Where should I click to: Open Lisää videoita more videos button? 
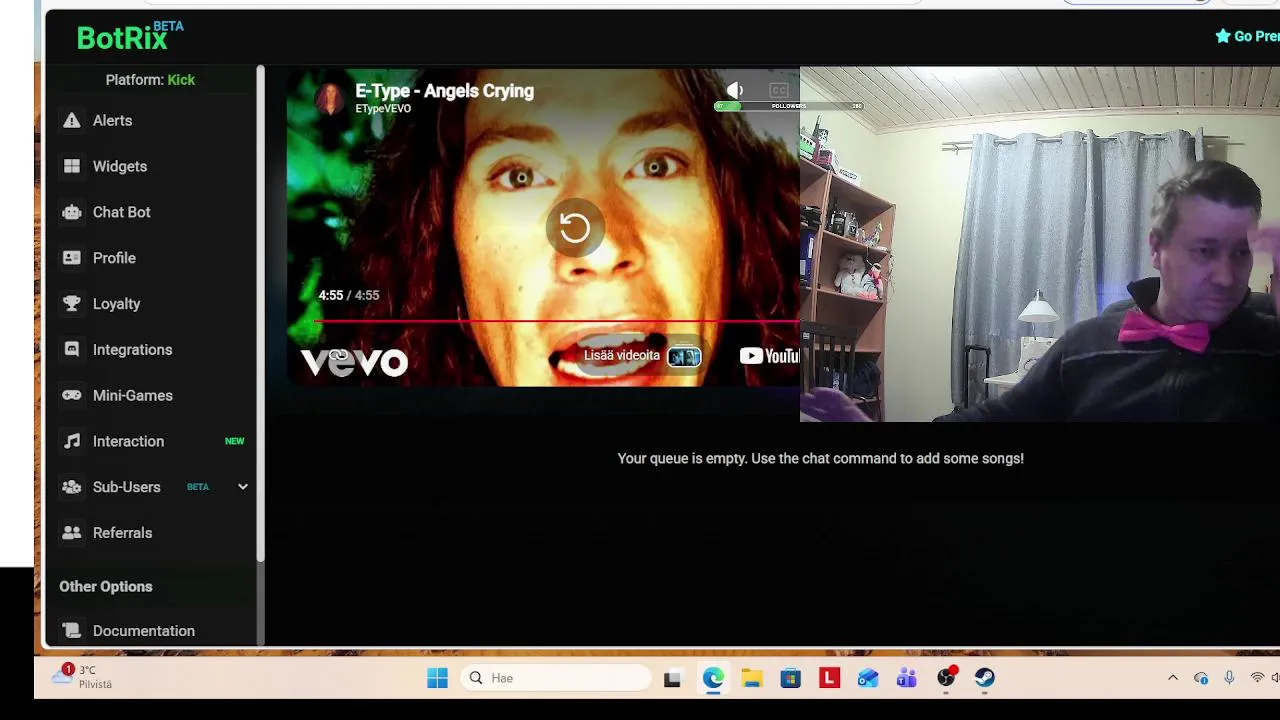coord(644,356)
